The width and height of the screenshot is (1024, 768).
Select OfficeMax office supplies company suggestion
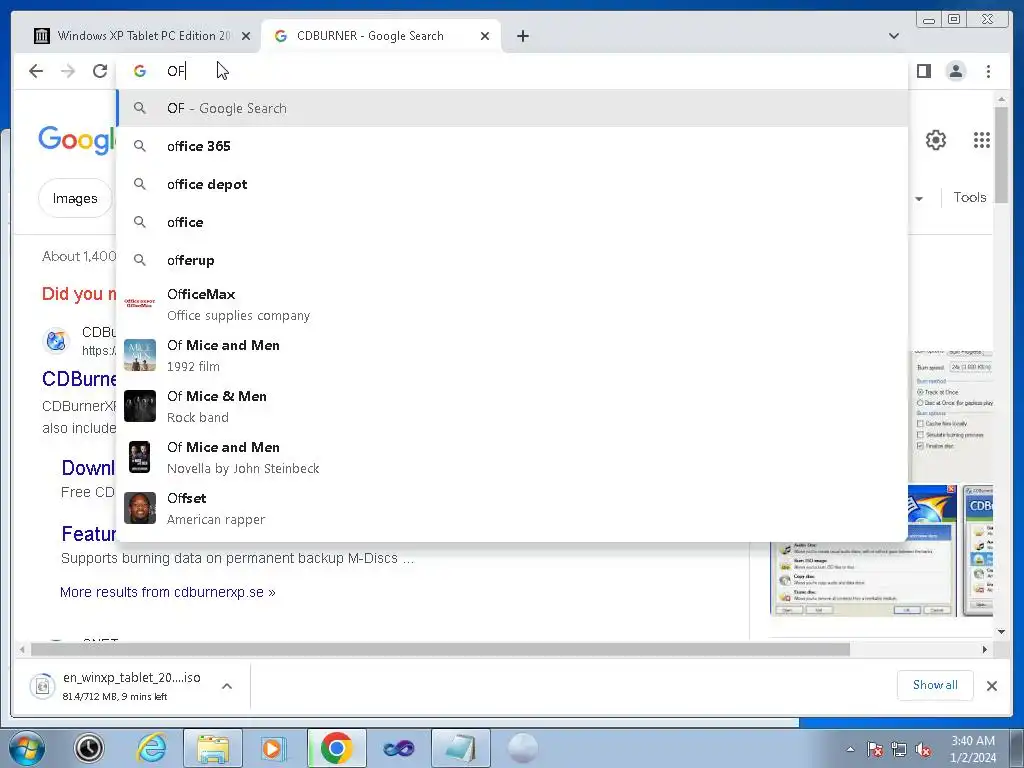513,304
